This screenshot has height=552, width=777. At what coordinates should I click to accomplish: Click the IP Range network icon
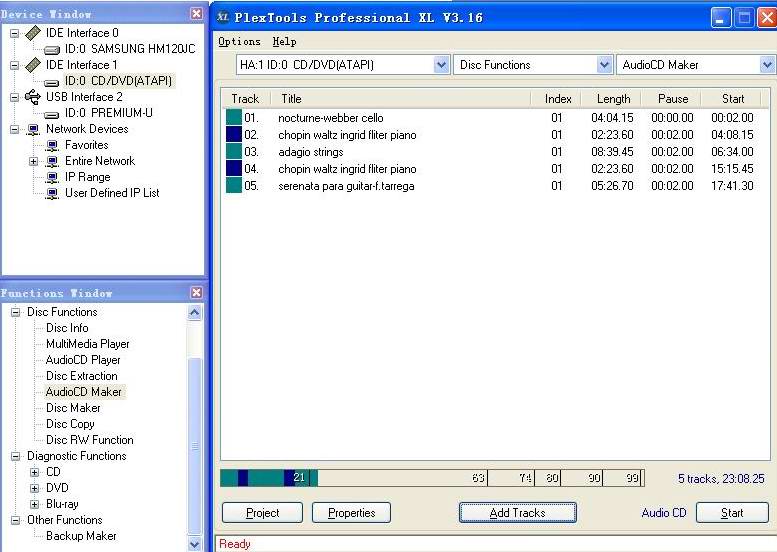52,177
